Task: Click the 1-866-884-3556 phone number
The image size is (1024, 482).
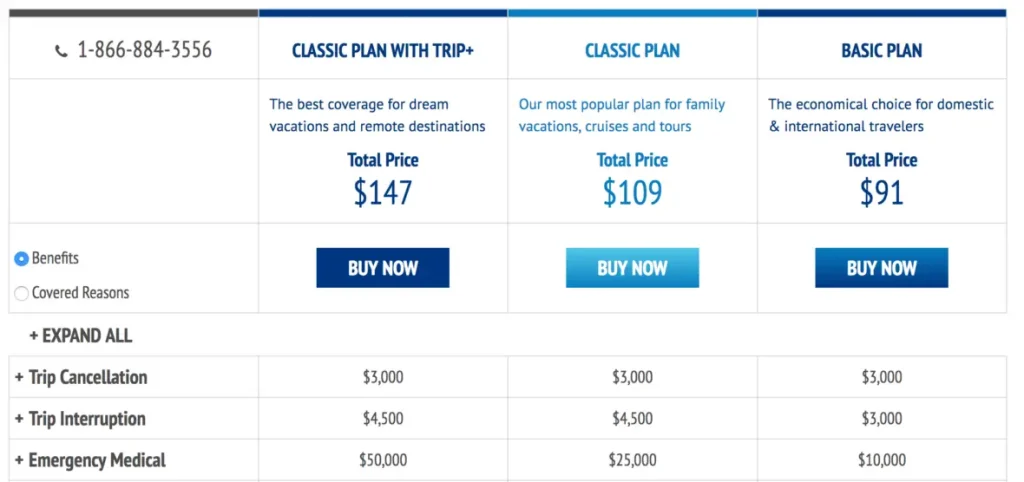Action: coord(144,50)
